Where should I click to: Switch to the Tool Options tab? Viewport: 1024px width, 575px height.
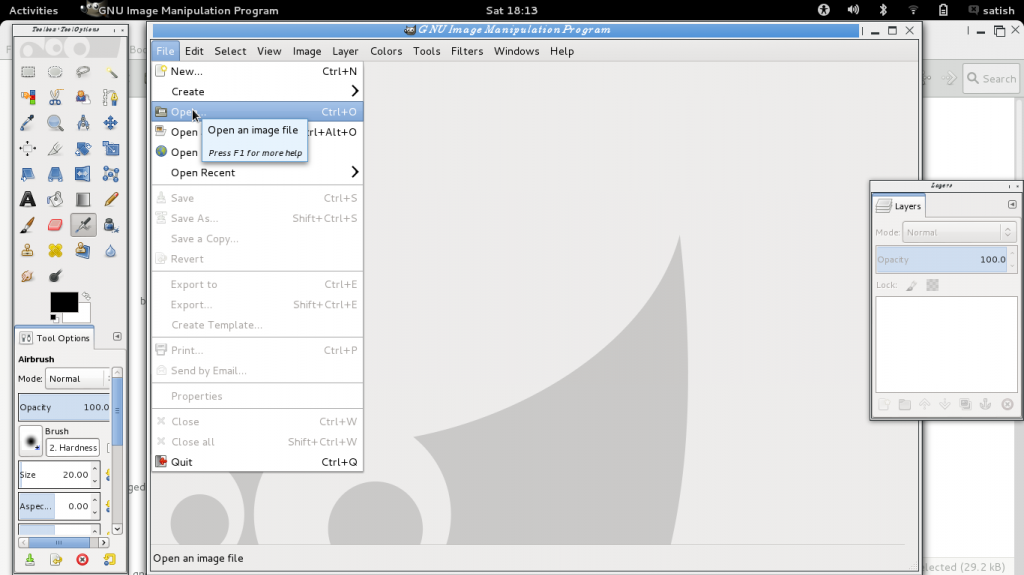55,338
